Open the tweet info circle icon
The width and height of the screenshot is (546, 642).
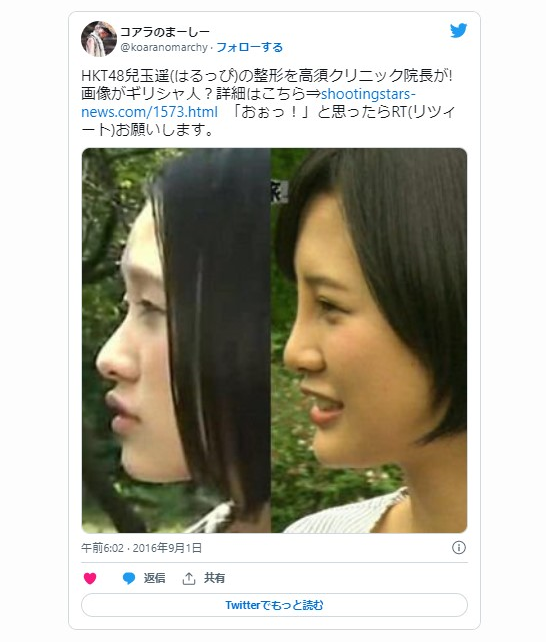tap(458, 547)
